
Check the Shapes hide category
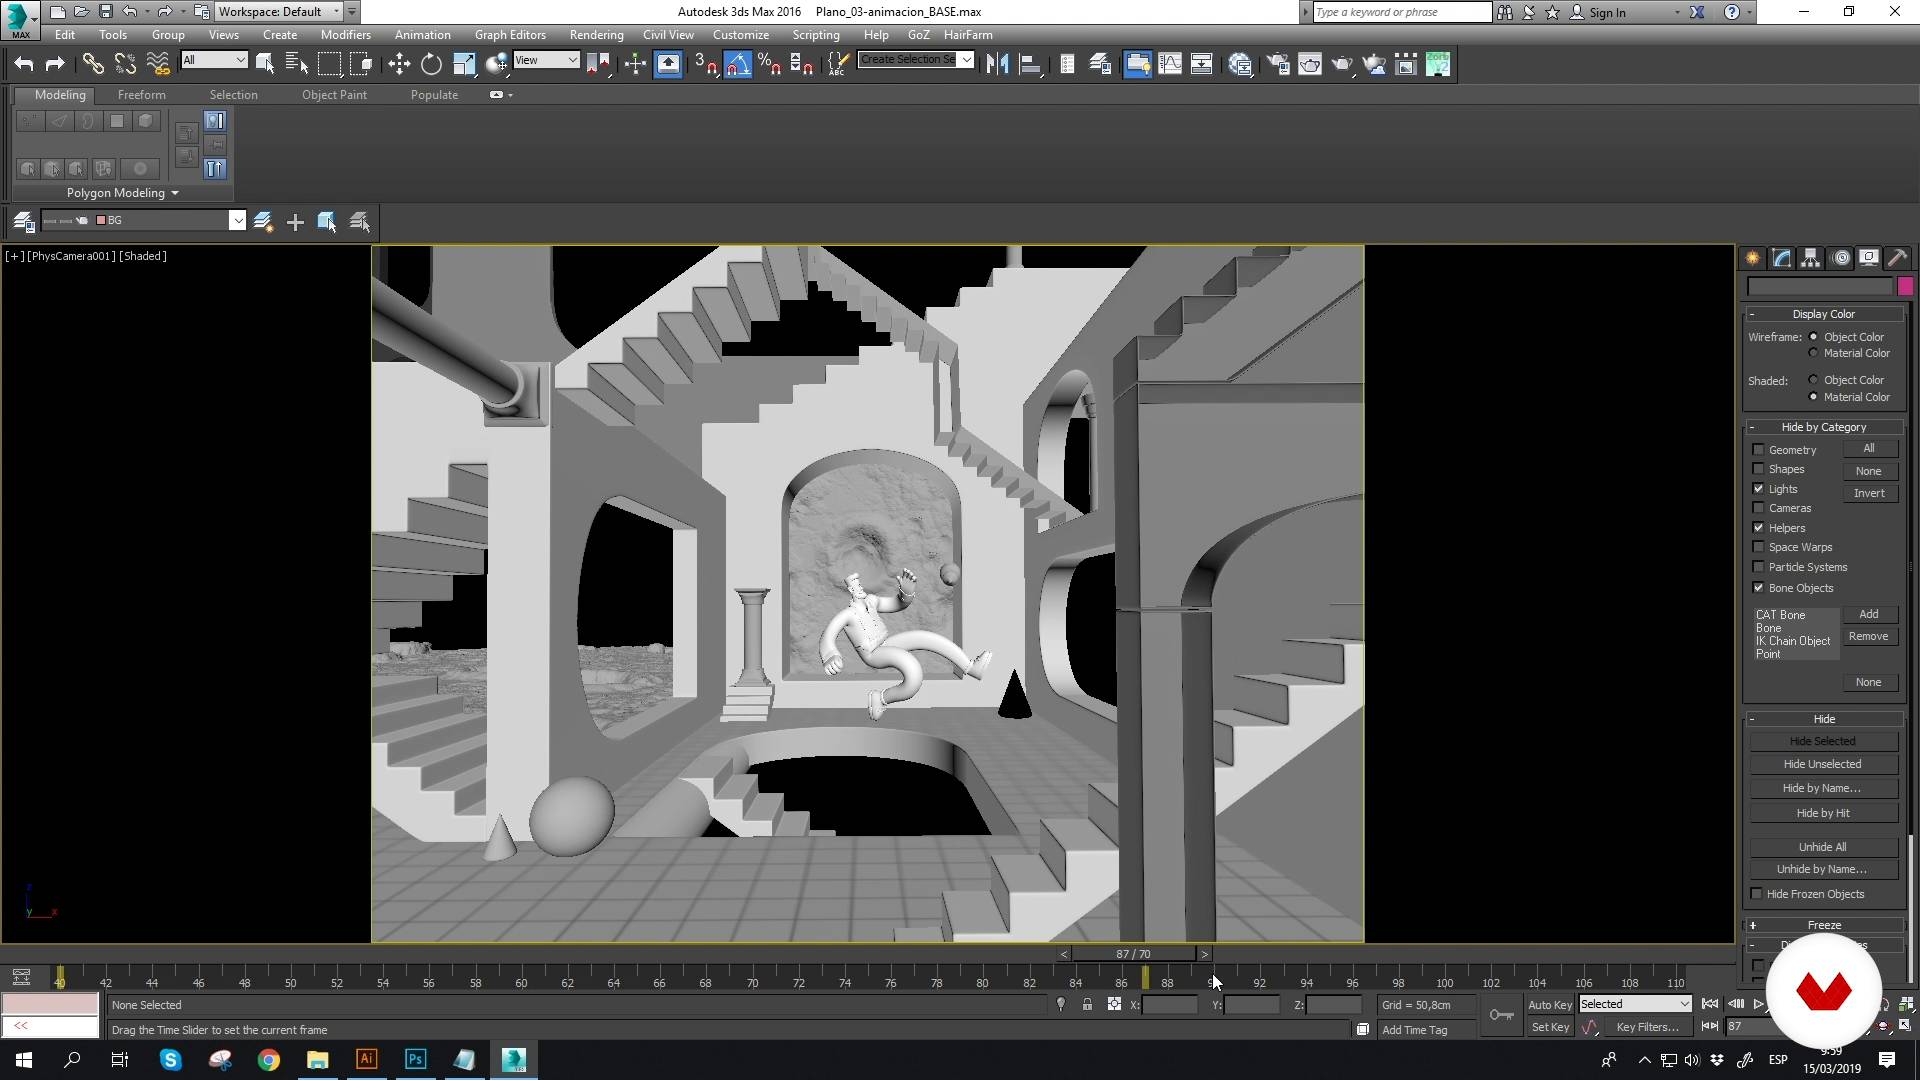click(1758, 469)
